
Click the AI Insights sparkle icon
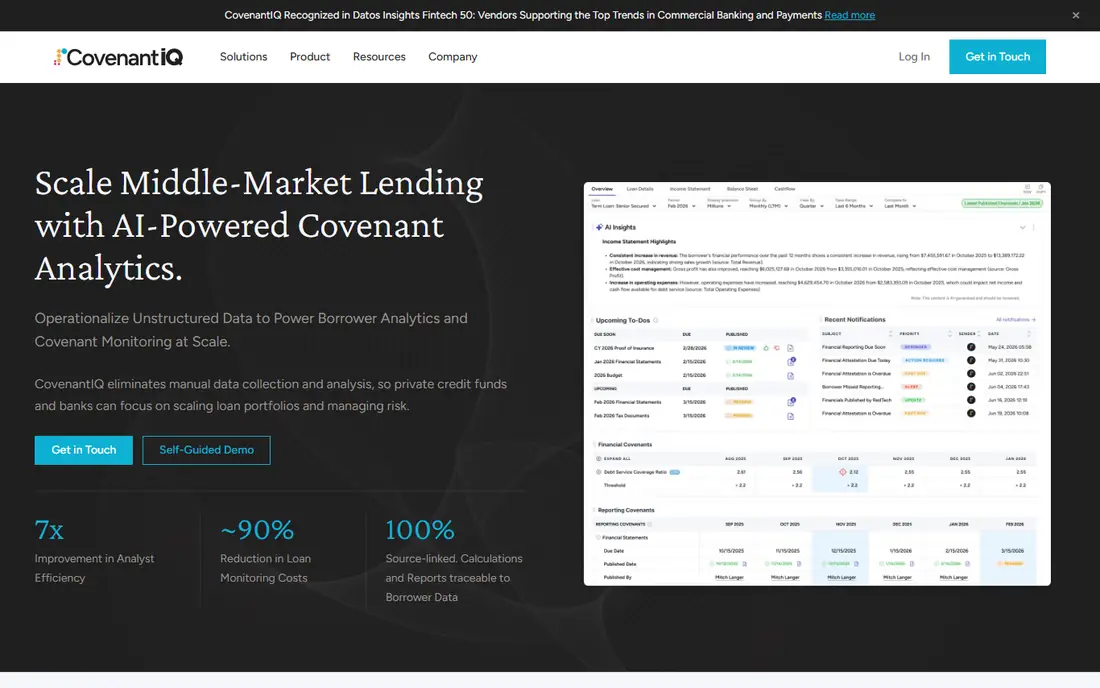point(599,227)
